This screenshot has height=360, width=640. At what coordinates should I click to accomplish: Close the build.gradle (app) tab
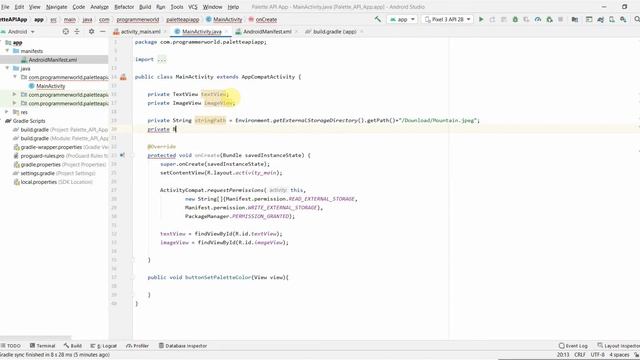click(362, 31)
